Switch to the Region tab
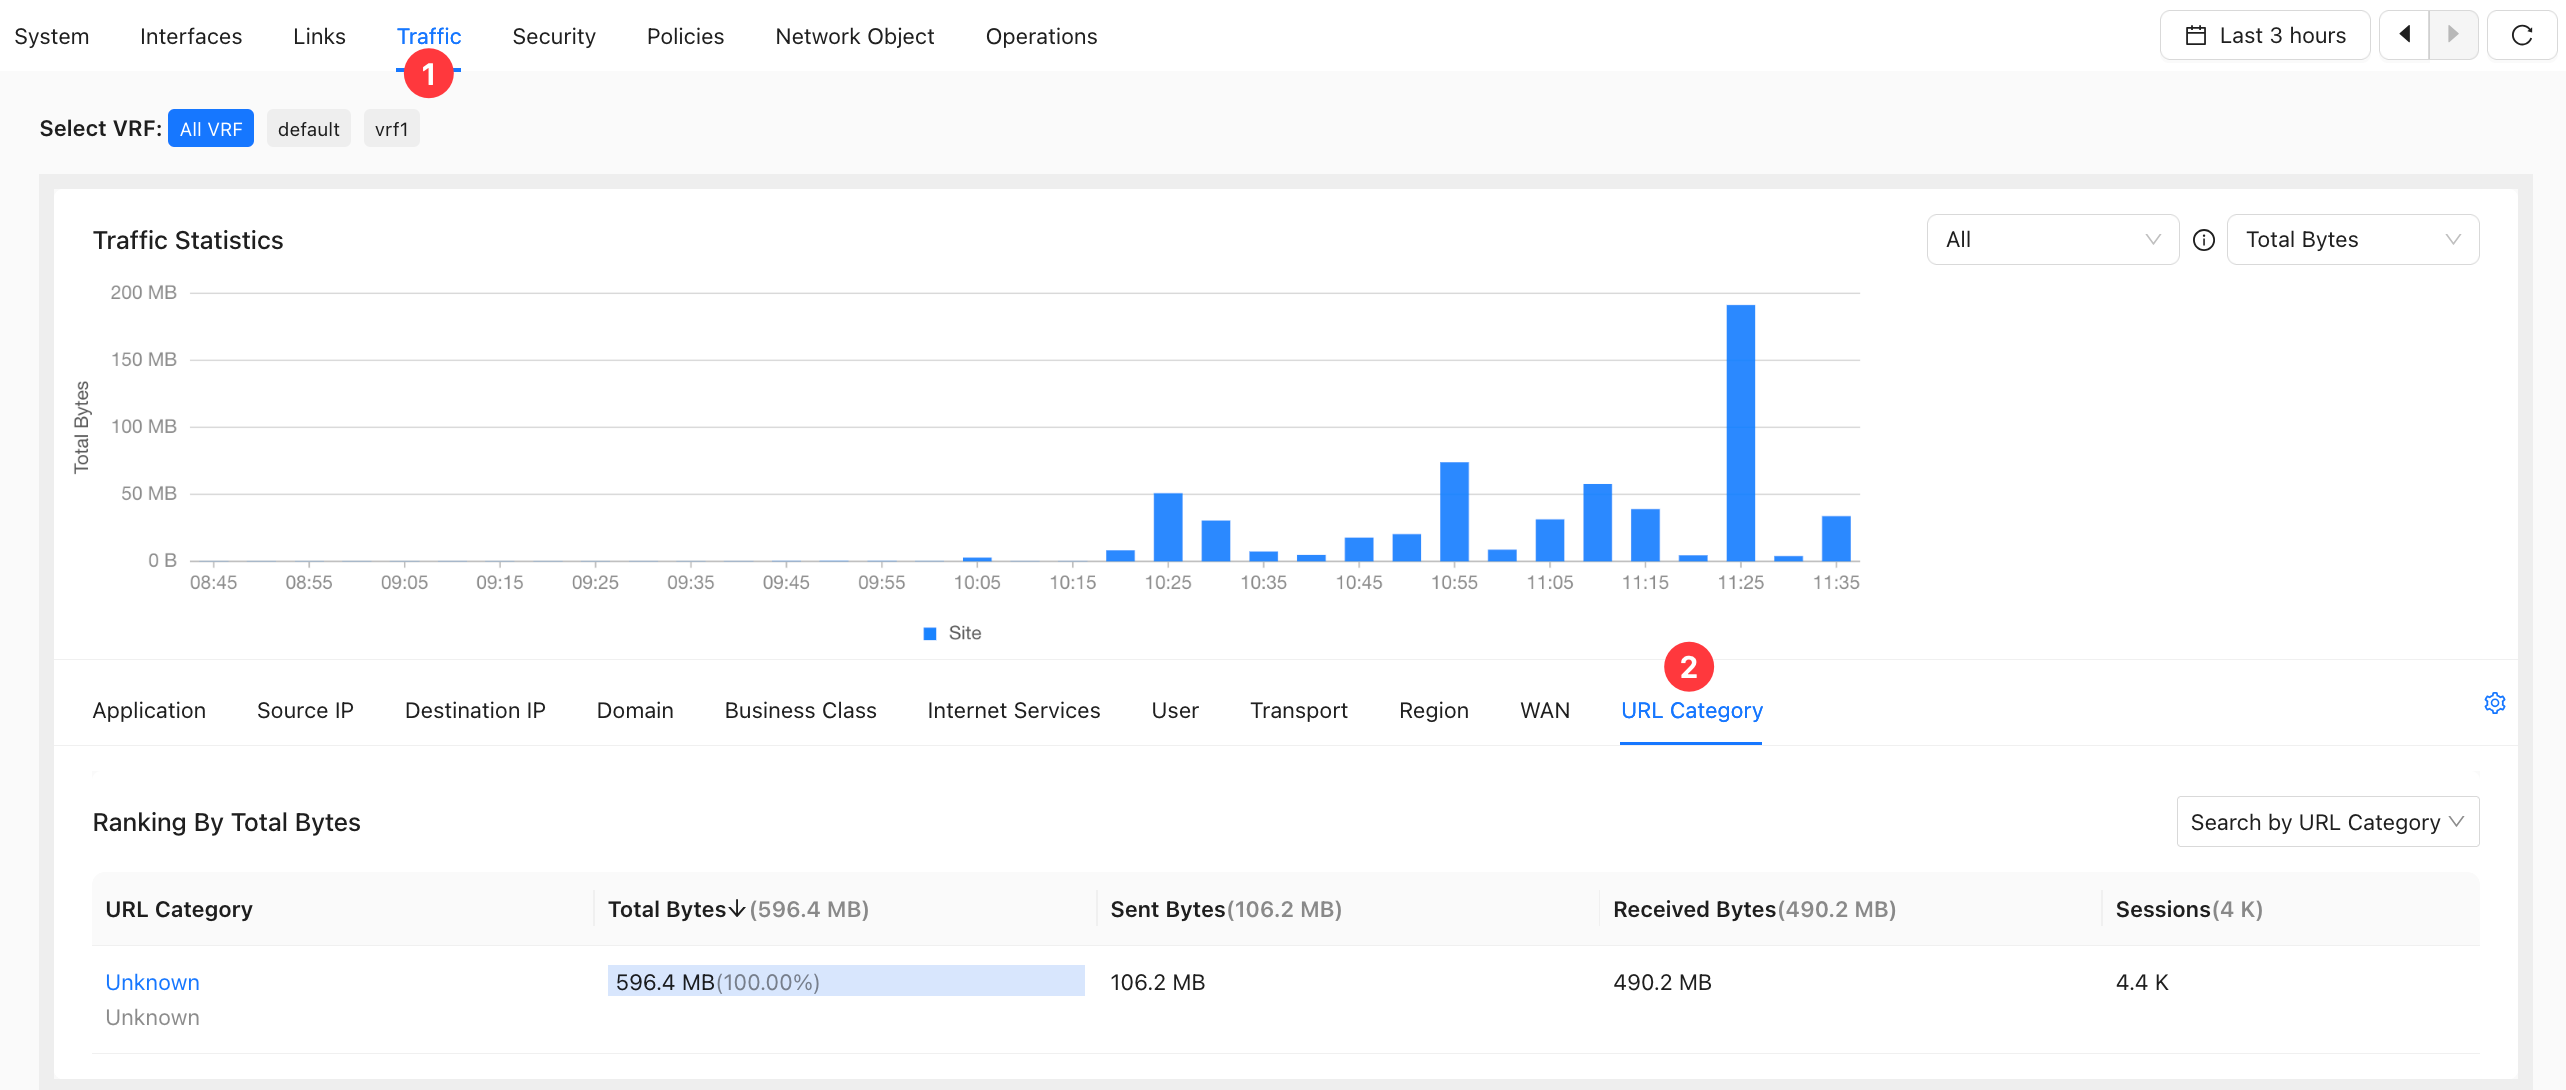The width and height of the screenshot is (2566, 1090). pyautogui.click(x=1434, y=710)
